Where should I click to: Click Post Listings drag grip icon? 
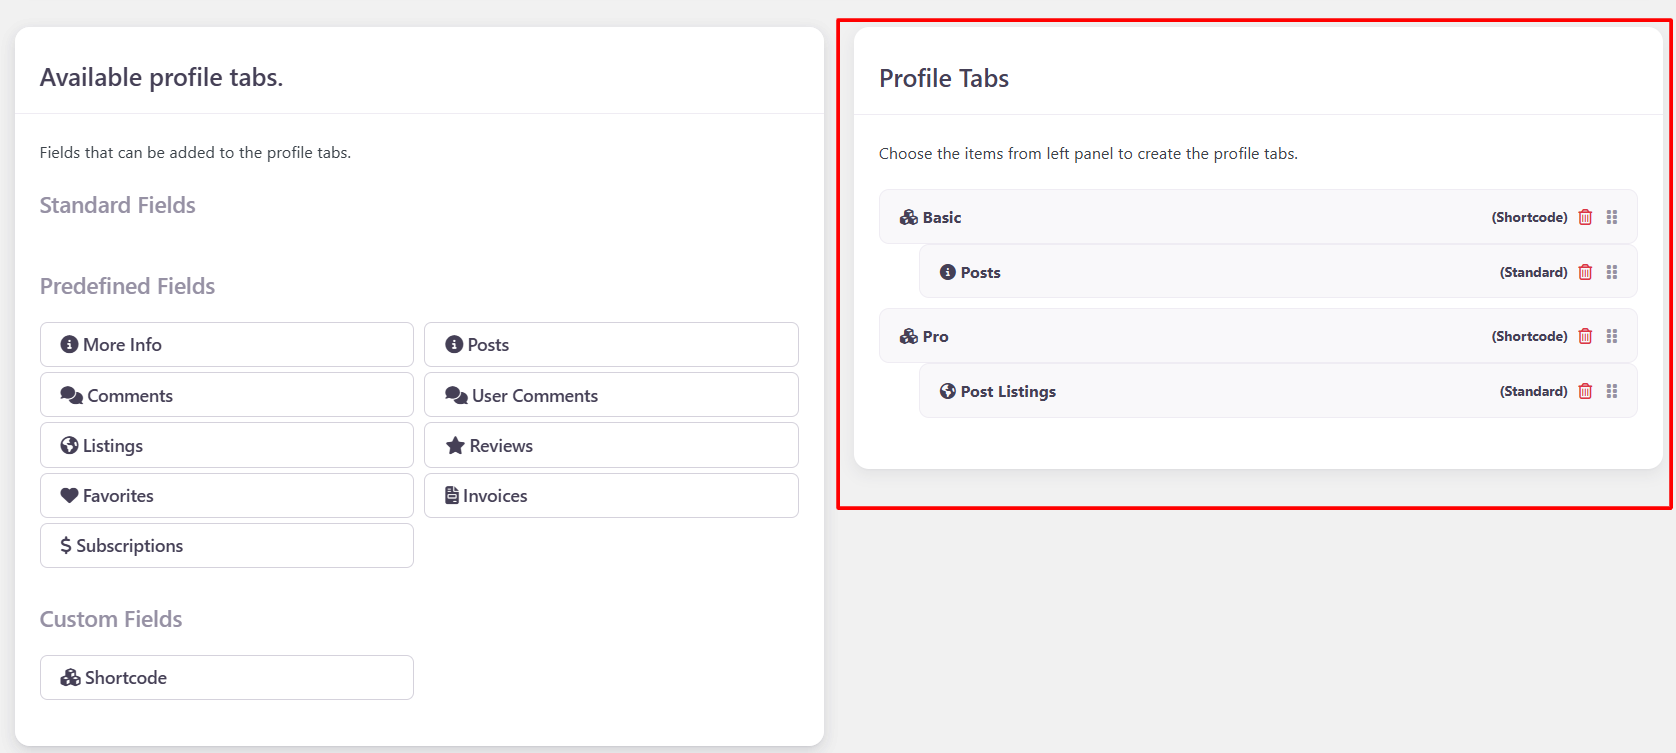tap(1612, 391)
